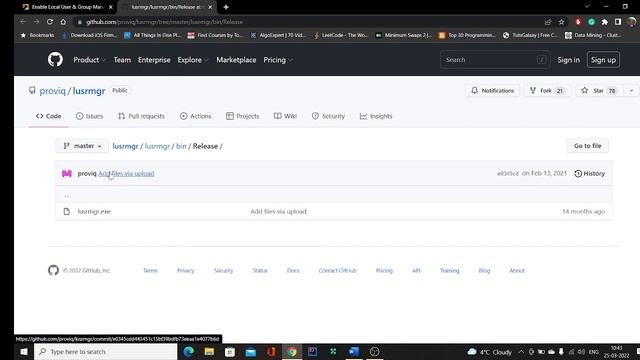Image resolution: width=640 pixels, height=360 pixels.
Task: Open File Explorer from taskbar
Action: click(x=209, y=351)
